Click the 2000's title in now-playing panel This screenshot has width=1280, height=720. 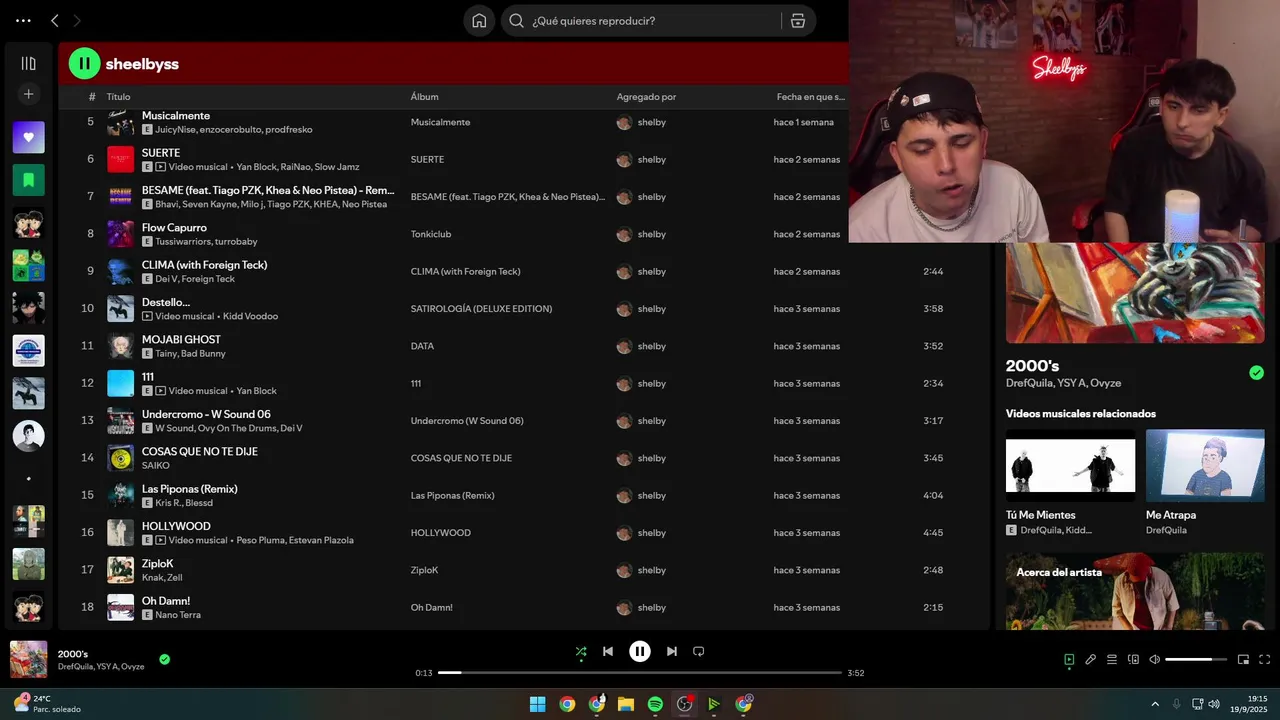point(1032,366)
